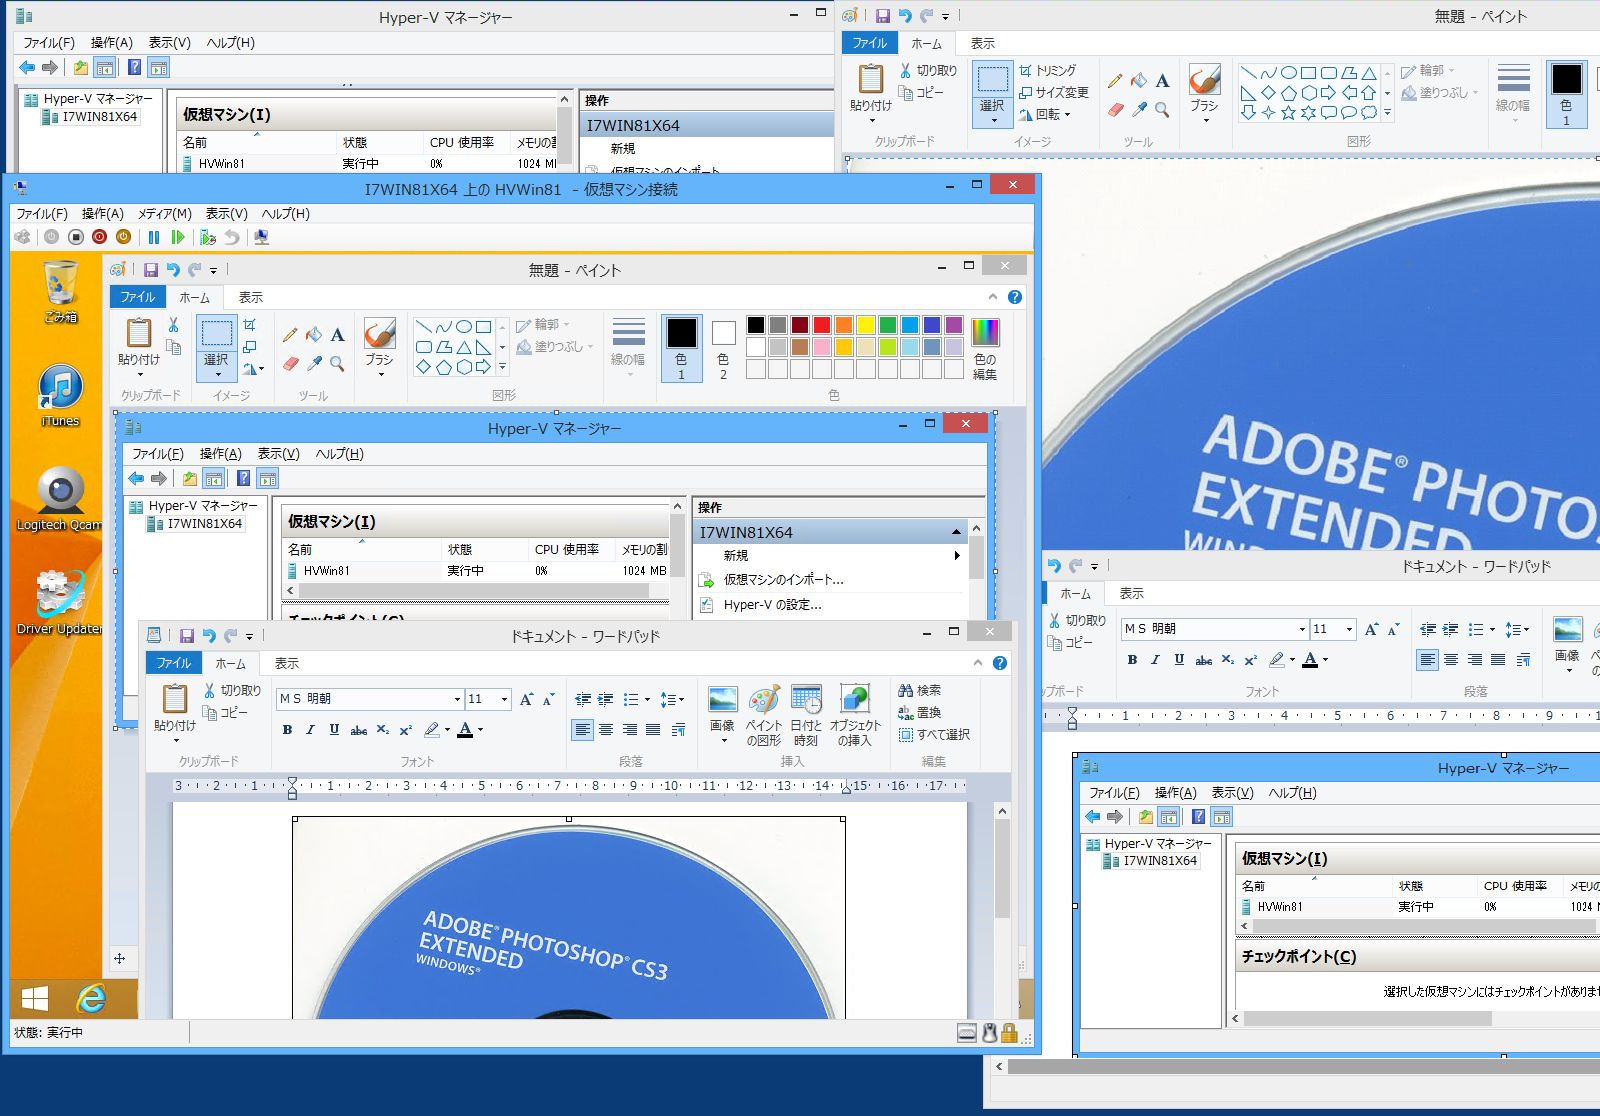Image resolution: width=1600 pixels, height=1116 pixels.
Task: Click Save icon in guest Paint quick access toolbar
Action: (151, 270)
